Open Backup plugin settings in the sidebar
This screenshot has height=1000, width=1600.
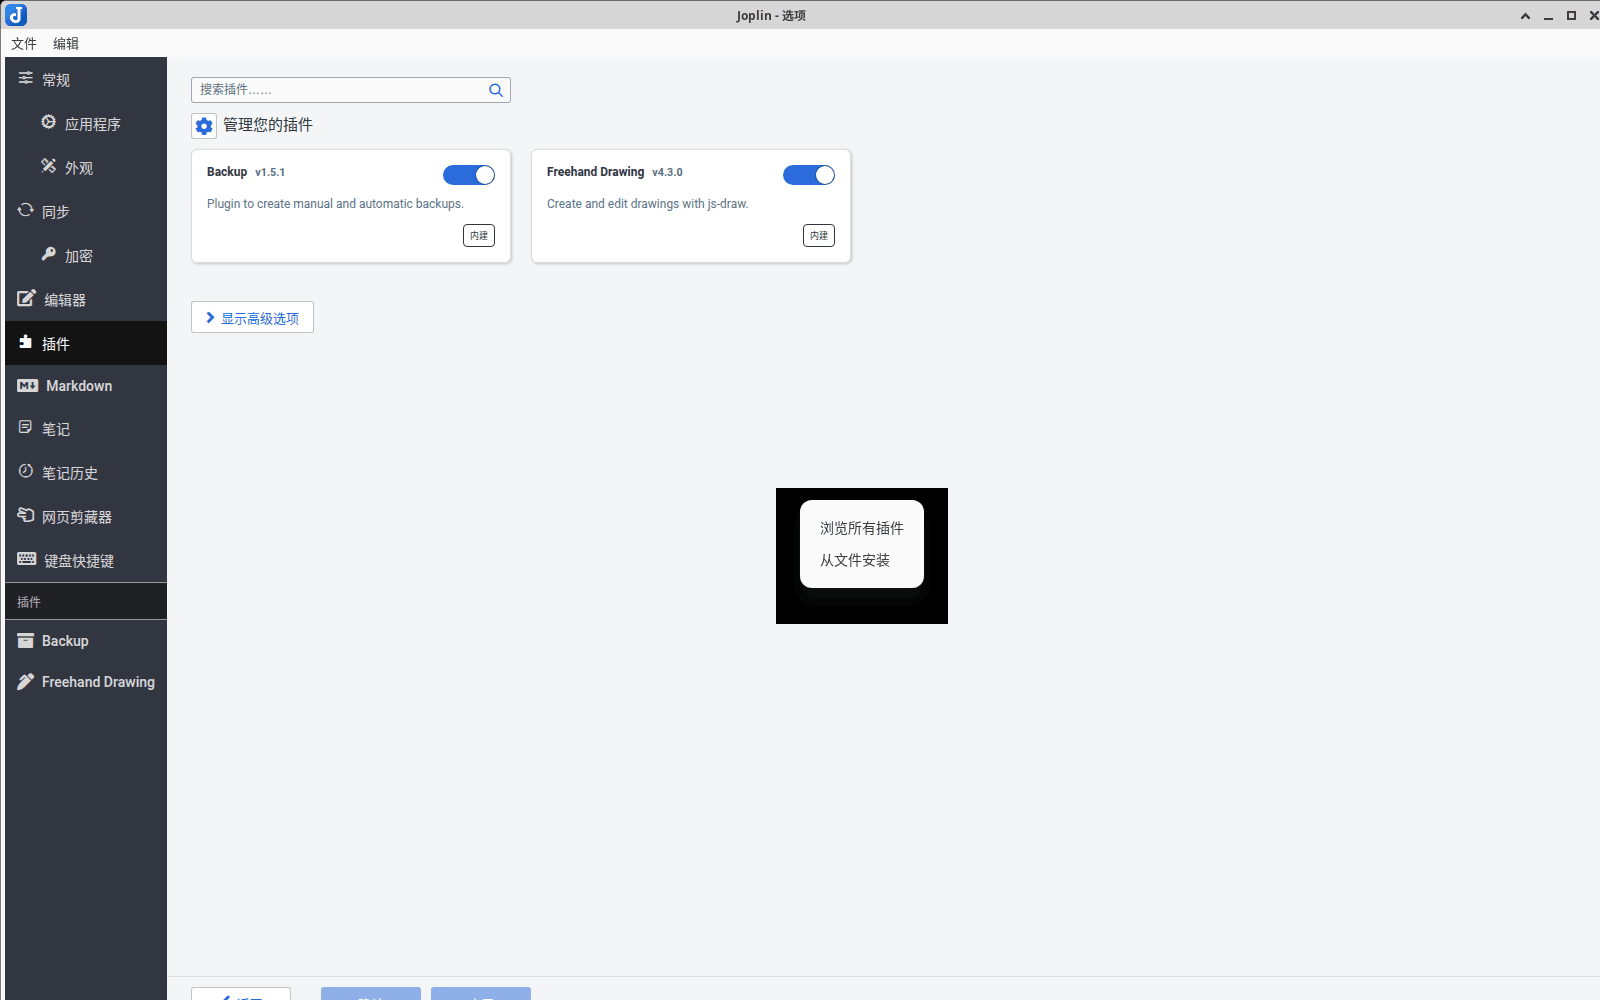click(x=86, y=641)
